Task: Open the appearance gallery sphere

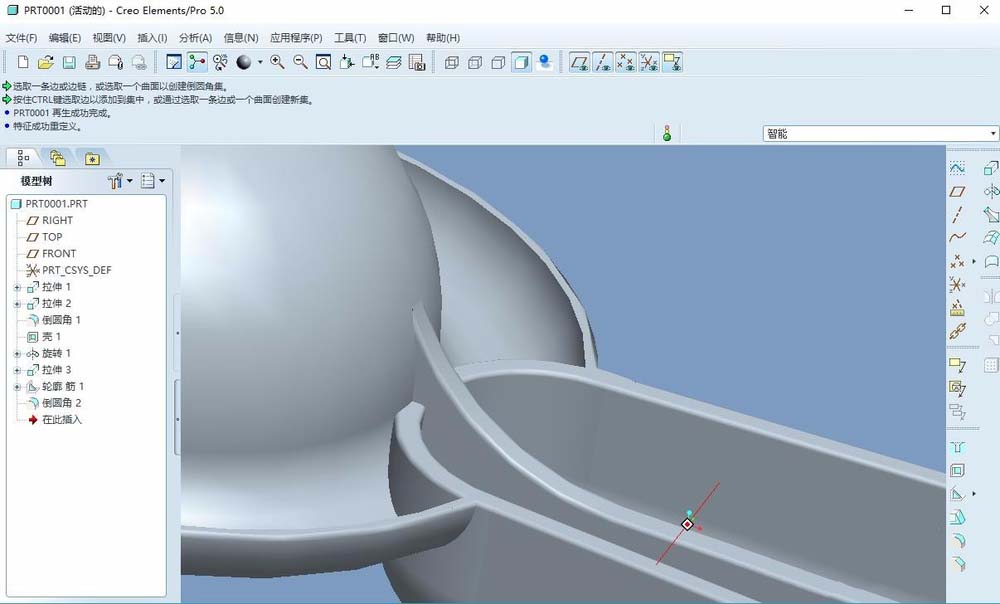Action: [244, 62]
